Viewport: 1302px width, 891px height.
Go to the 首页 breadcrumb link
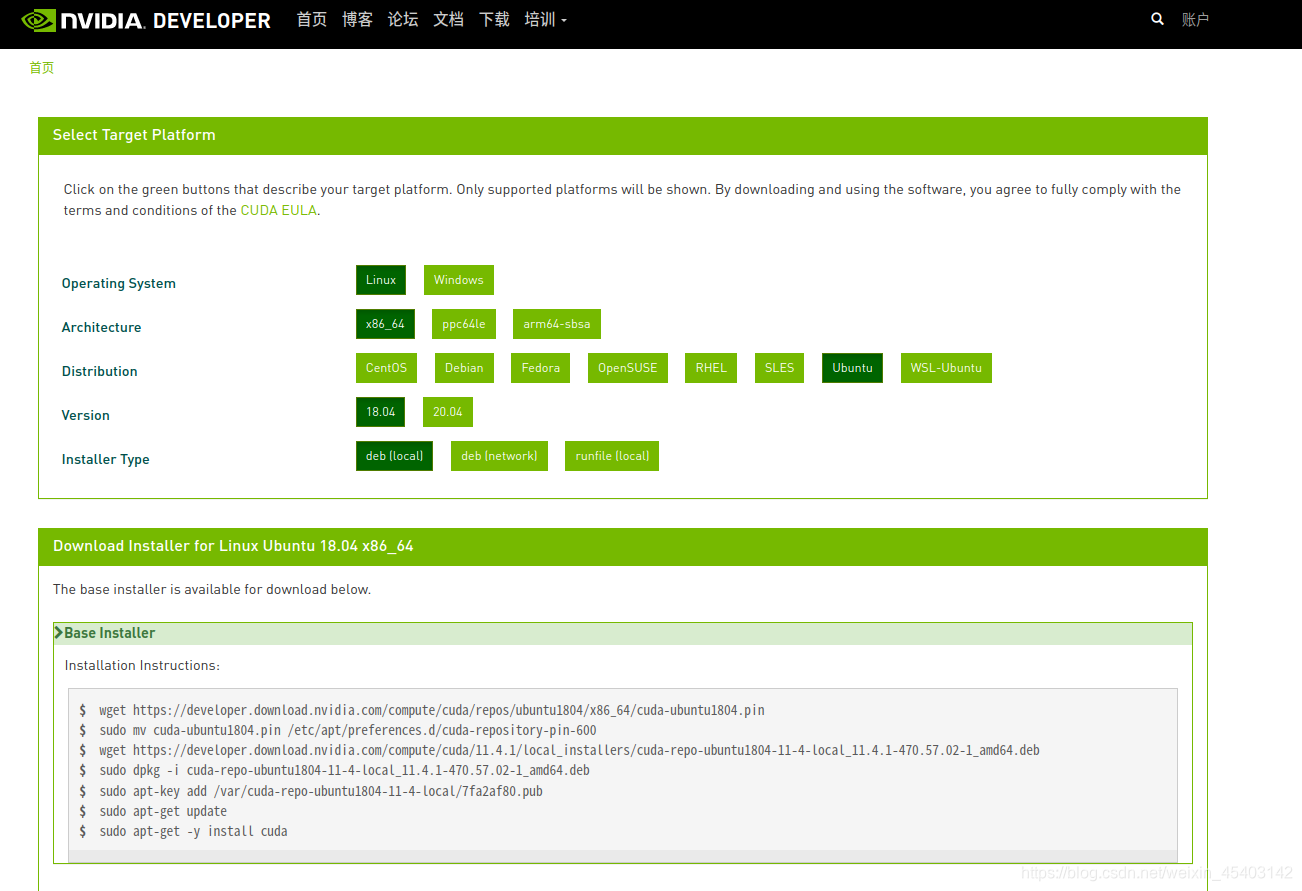pos(41,68)
